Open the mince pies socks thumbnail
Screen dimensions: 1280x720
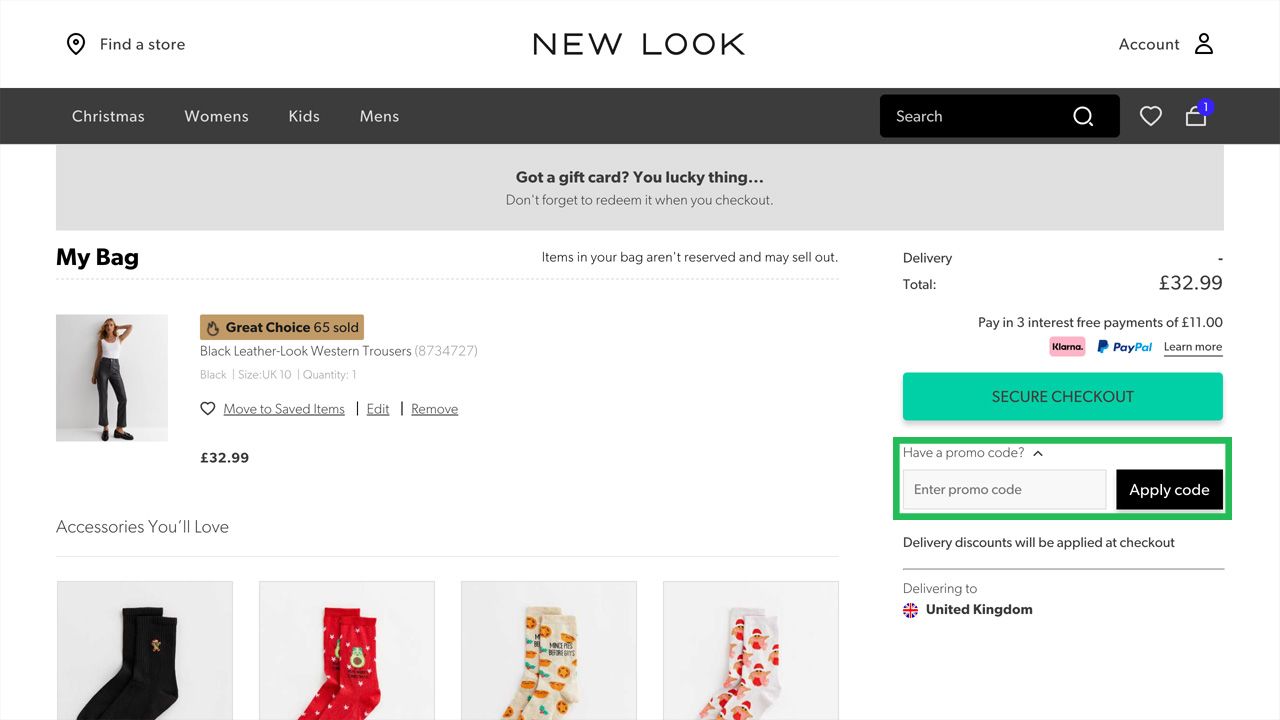coord(549,651)
